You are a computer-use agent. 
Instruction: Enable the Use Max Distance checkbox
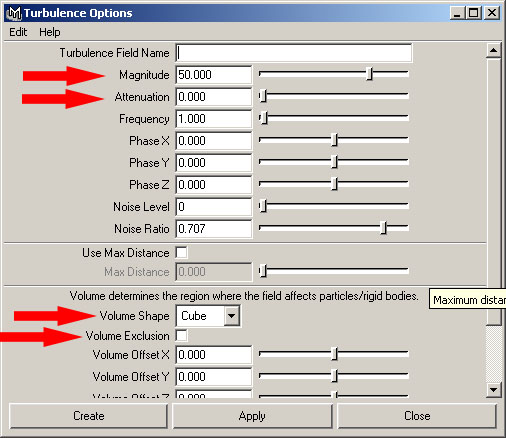point(181,252)
